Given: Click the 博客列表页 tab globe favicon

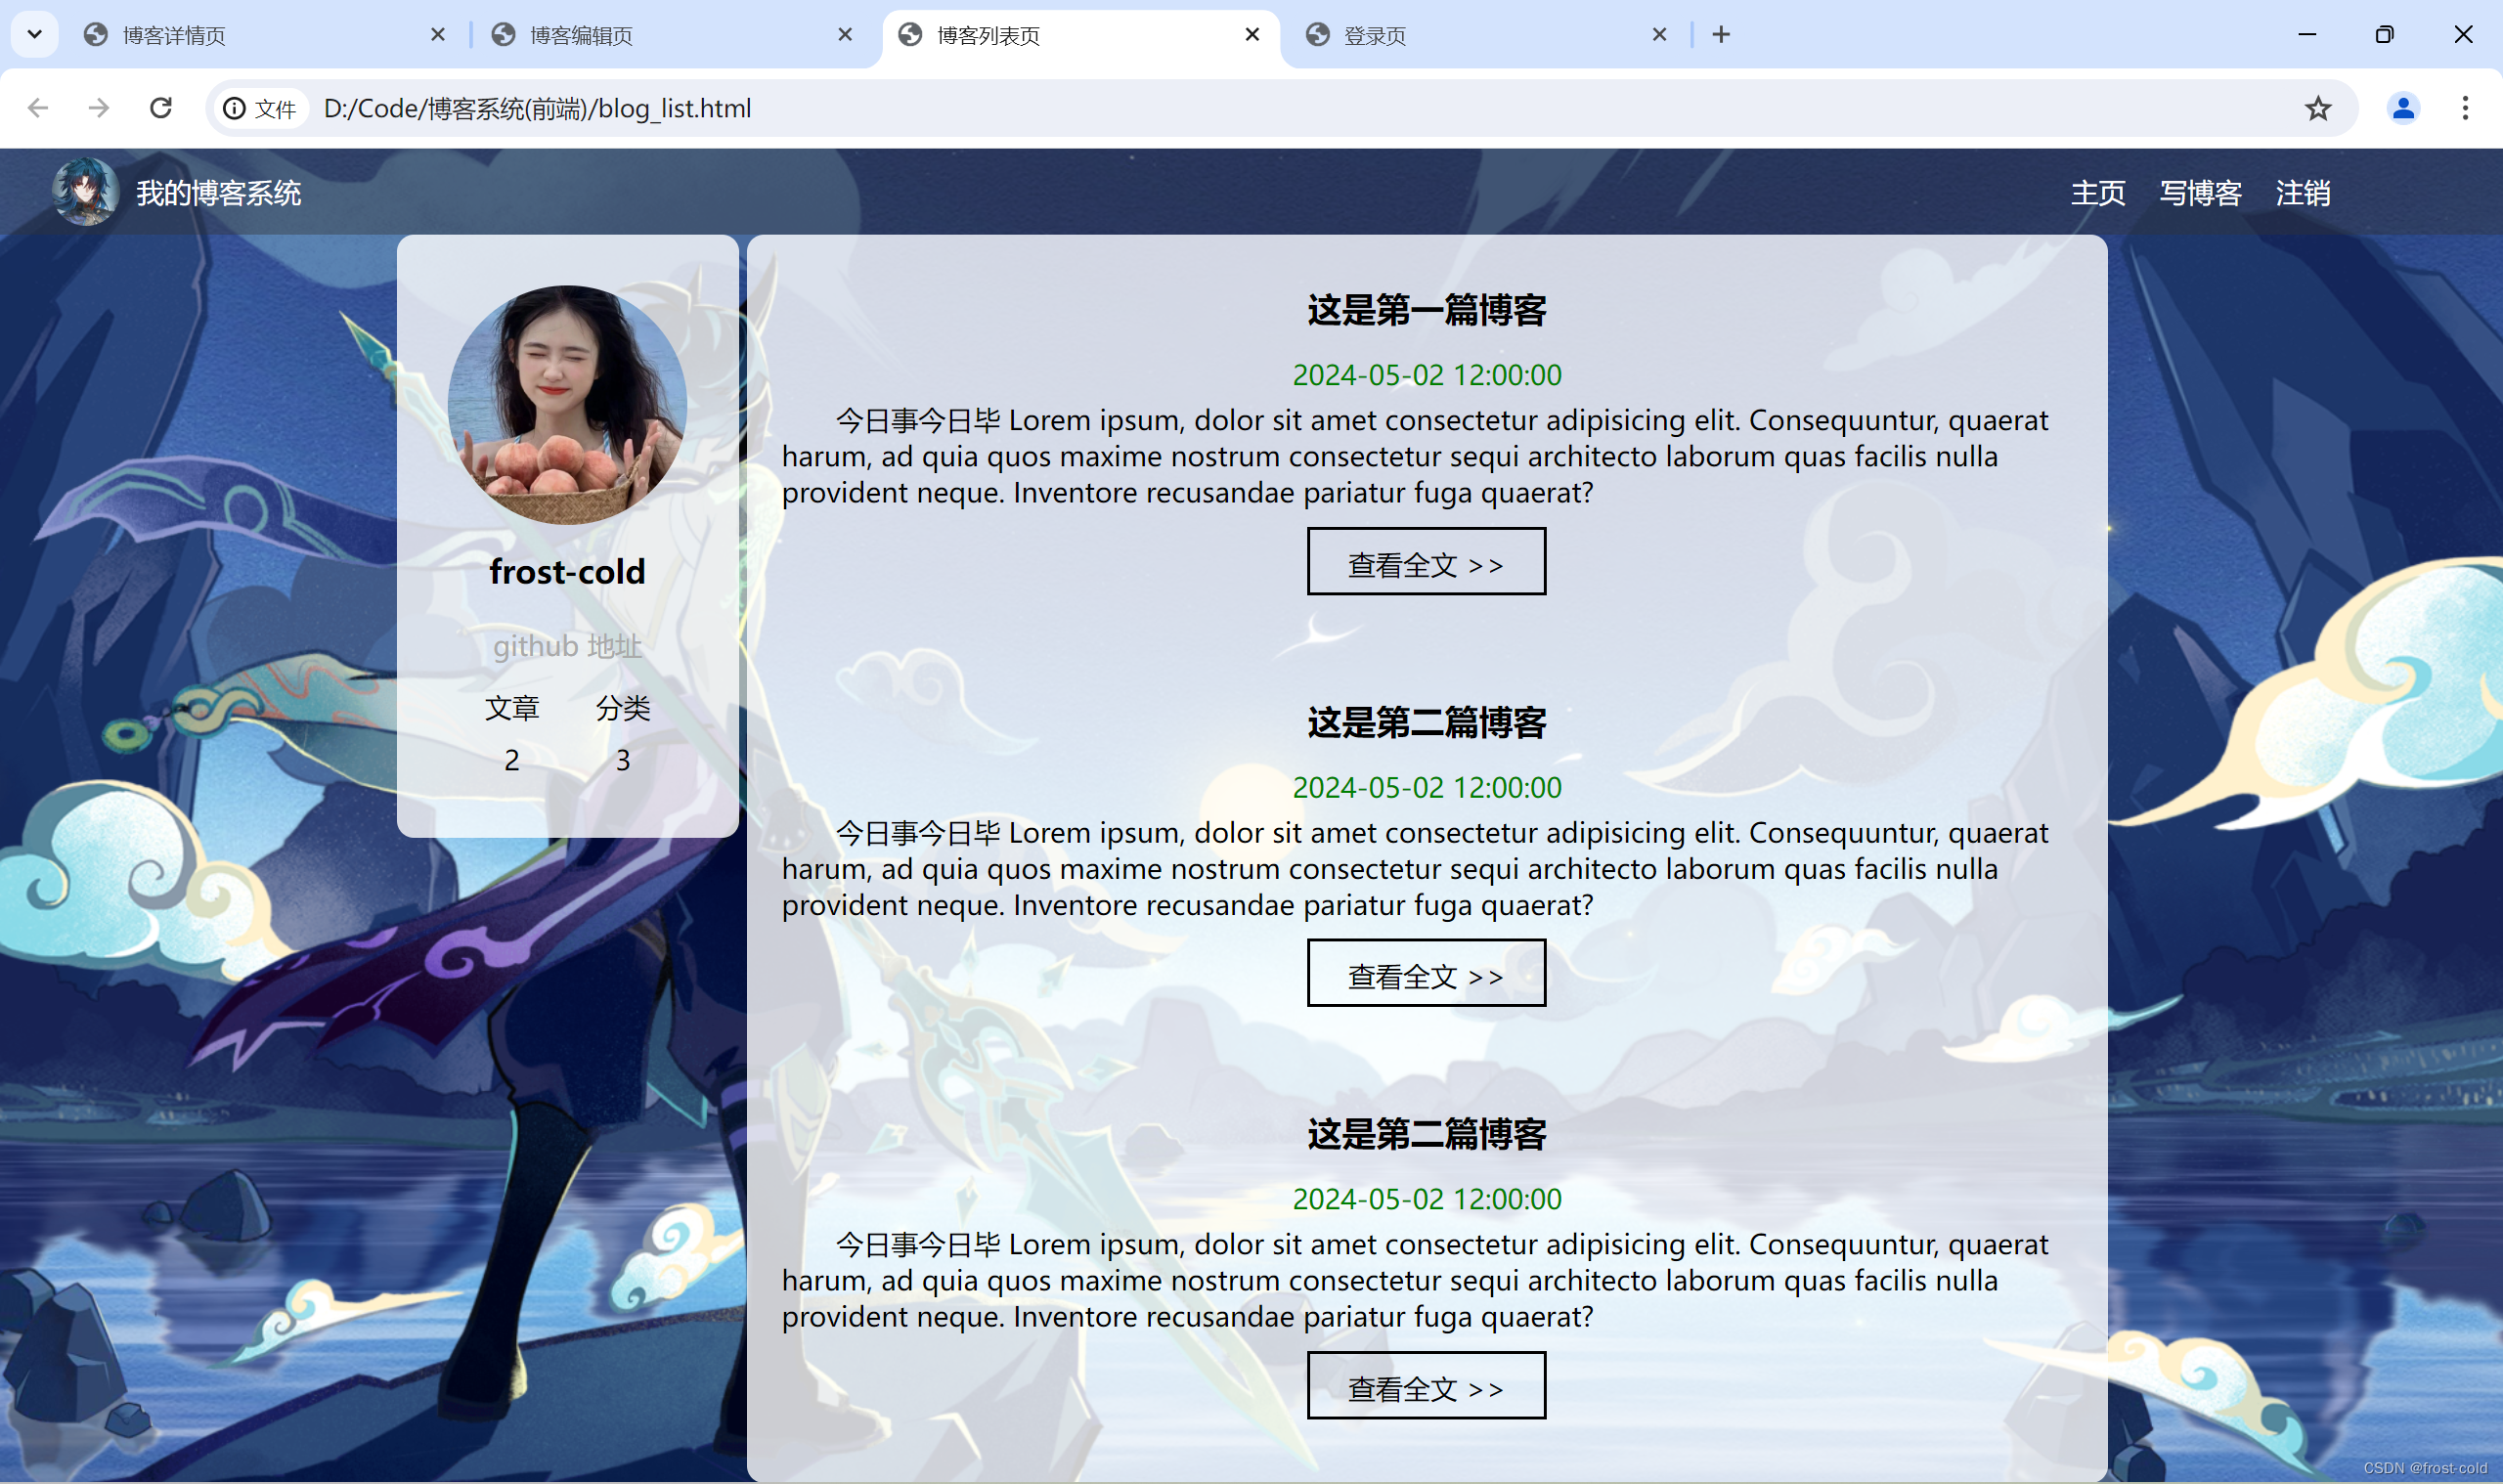Looking at the screenshot, I should tap(910, 35).
